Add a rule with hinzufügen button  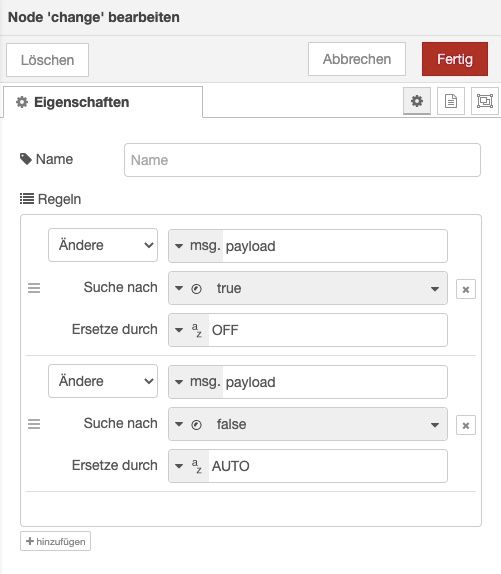[x=56, y=541]
